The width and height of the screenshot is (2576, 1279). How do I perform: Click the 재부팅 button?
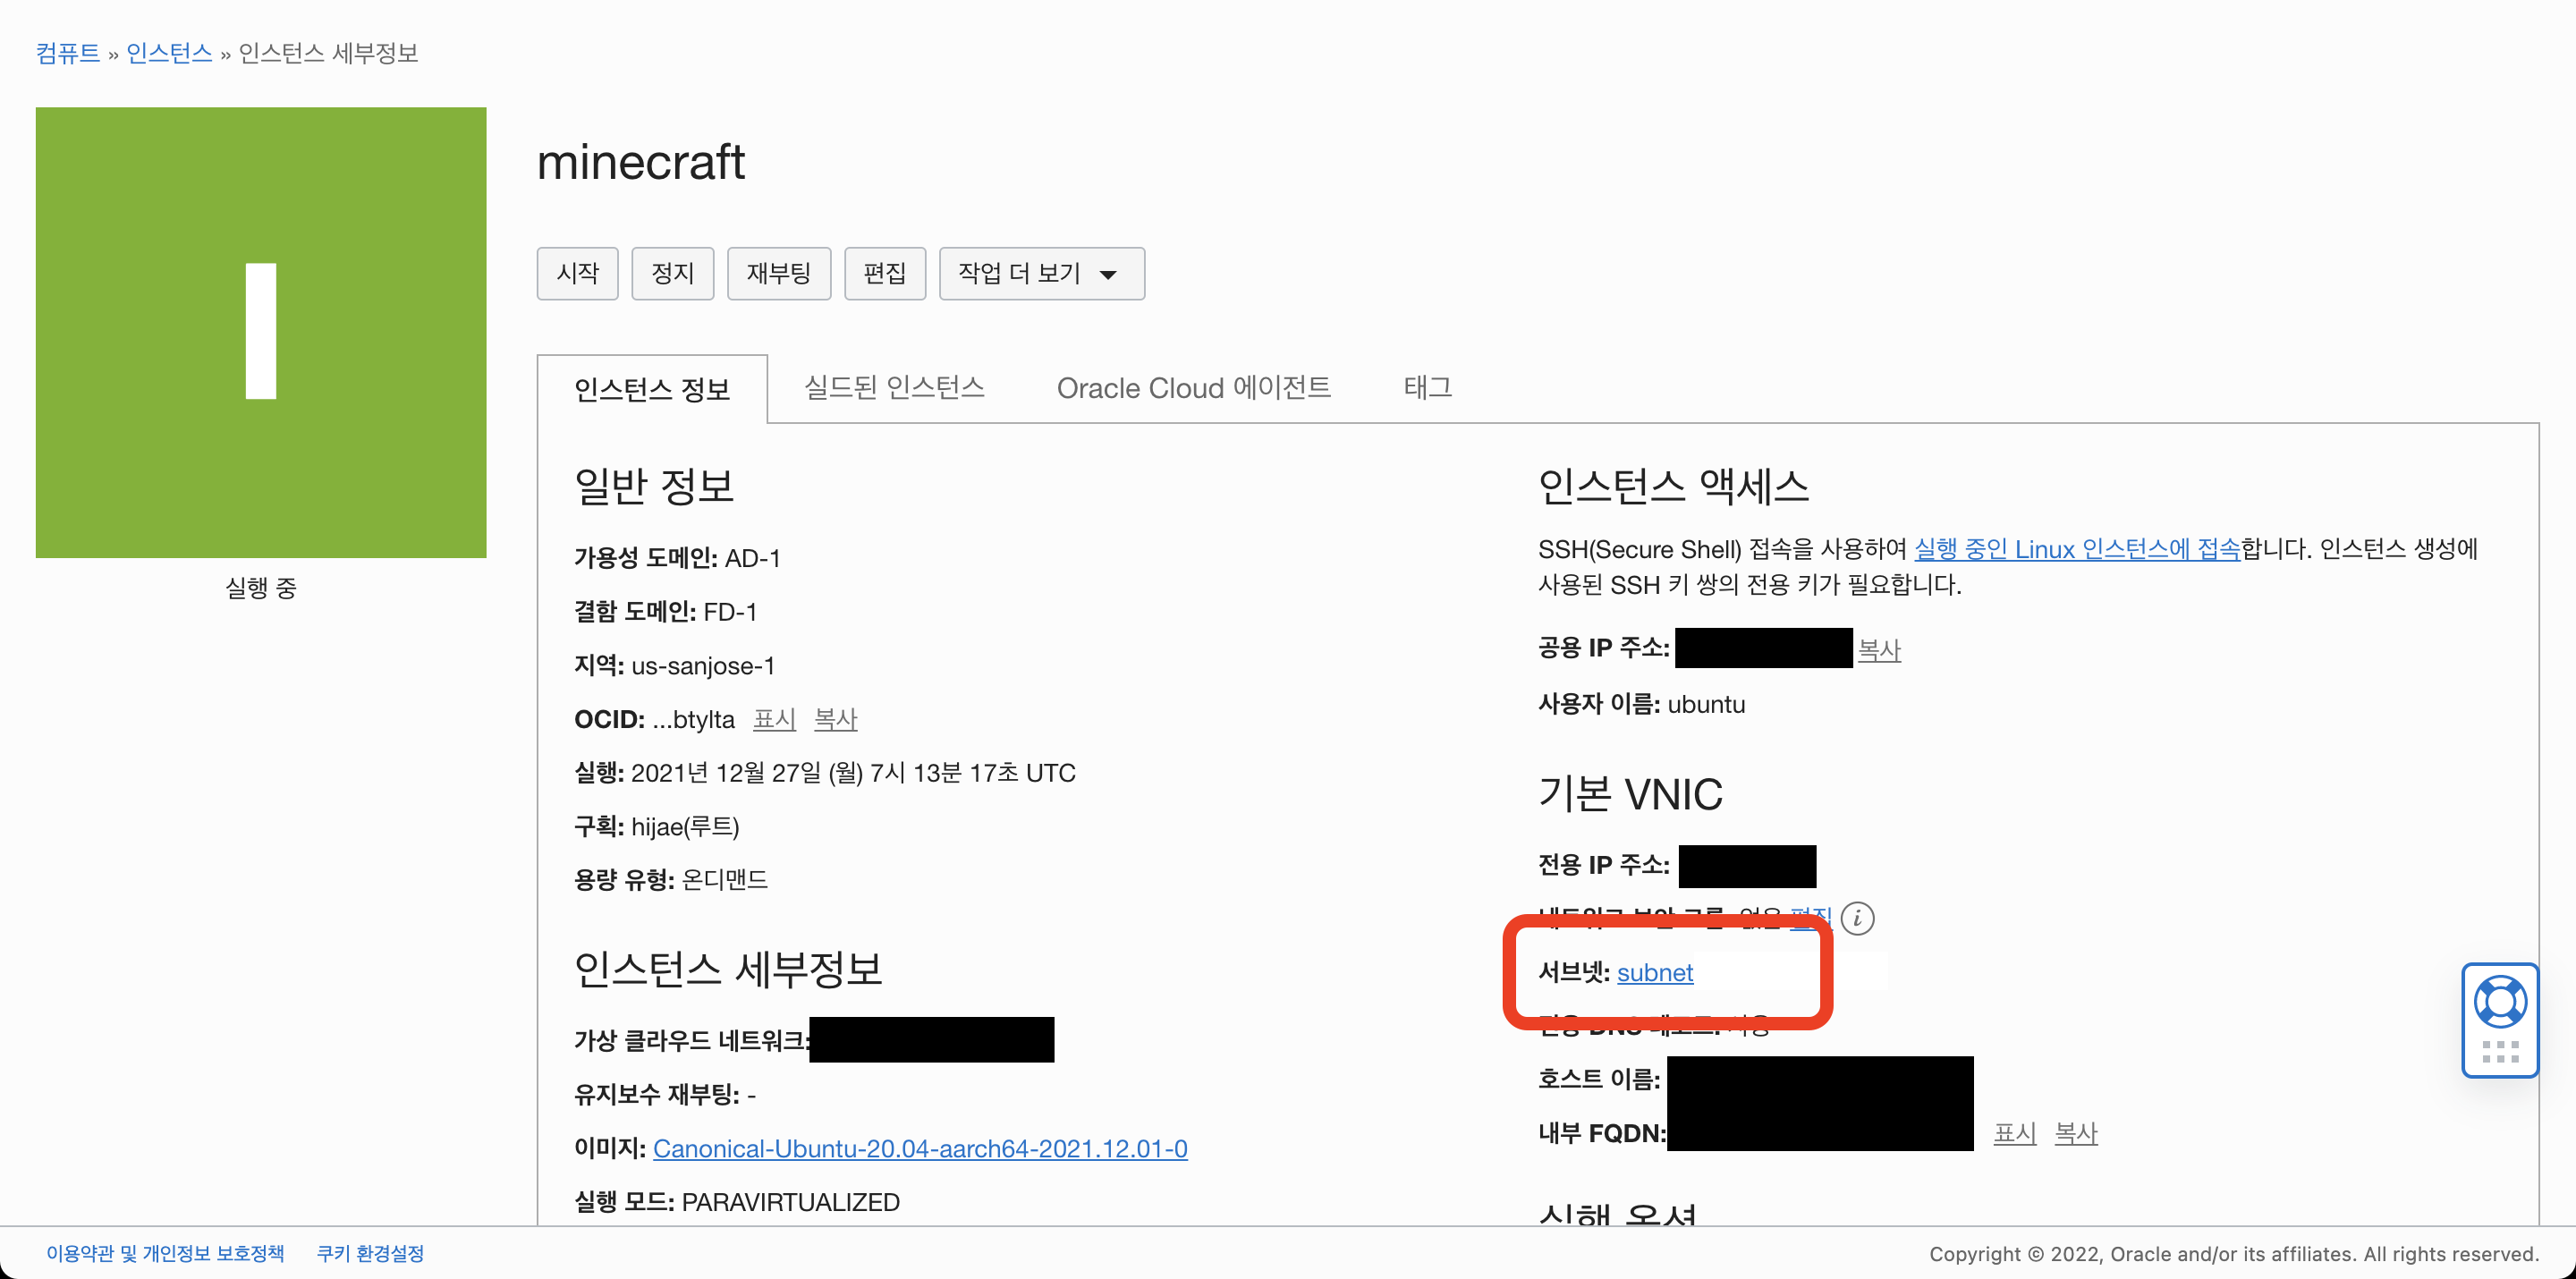coord(778,273)
